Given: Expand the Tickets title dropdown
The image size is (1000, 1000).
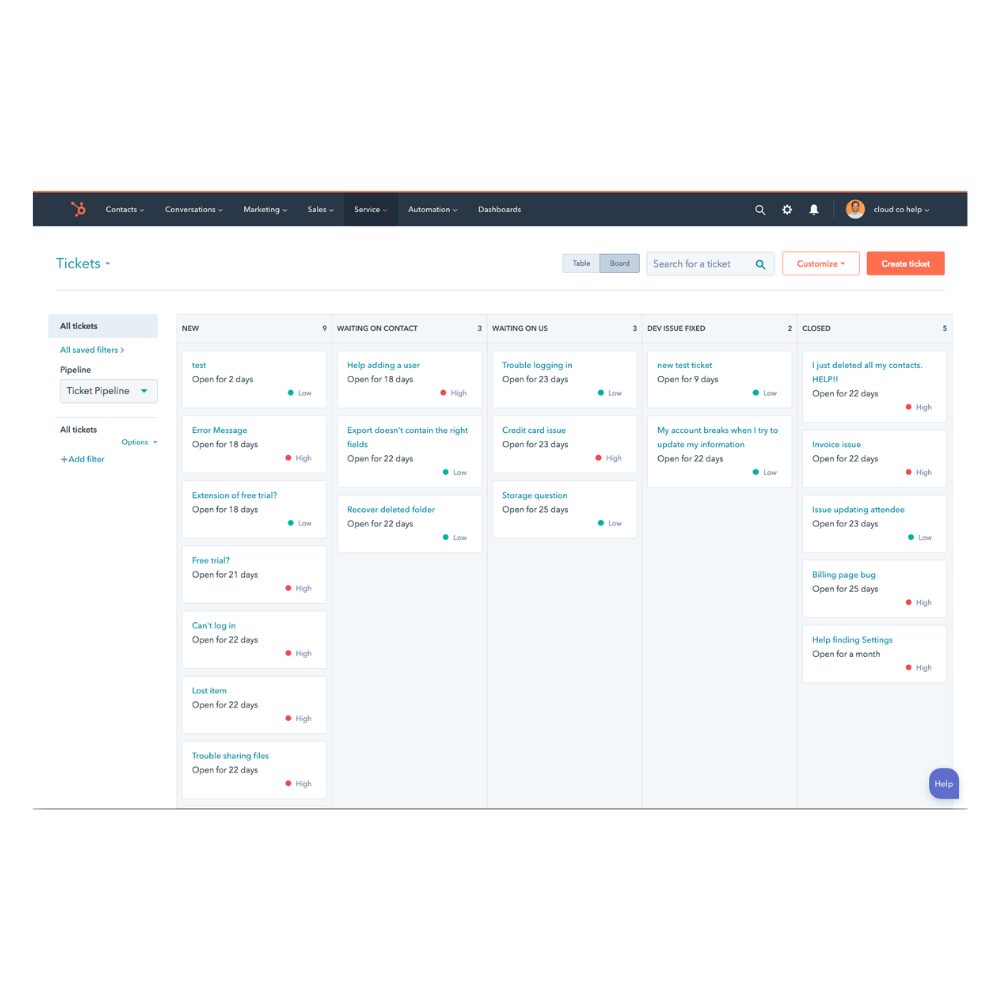Looking at the screenshot, I should point(83,263).
